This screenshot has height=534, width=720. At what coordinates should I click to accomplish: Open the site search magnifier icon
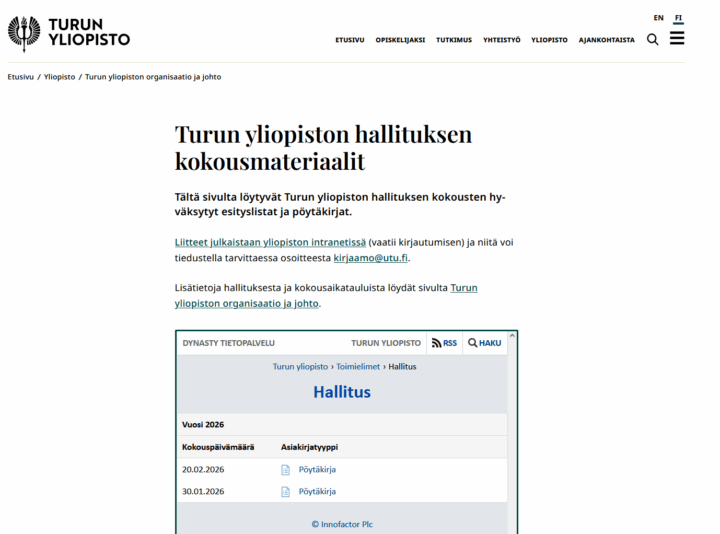(652, 39)
